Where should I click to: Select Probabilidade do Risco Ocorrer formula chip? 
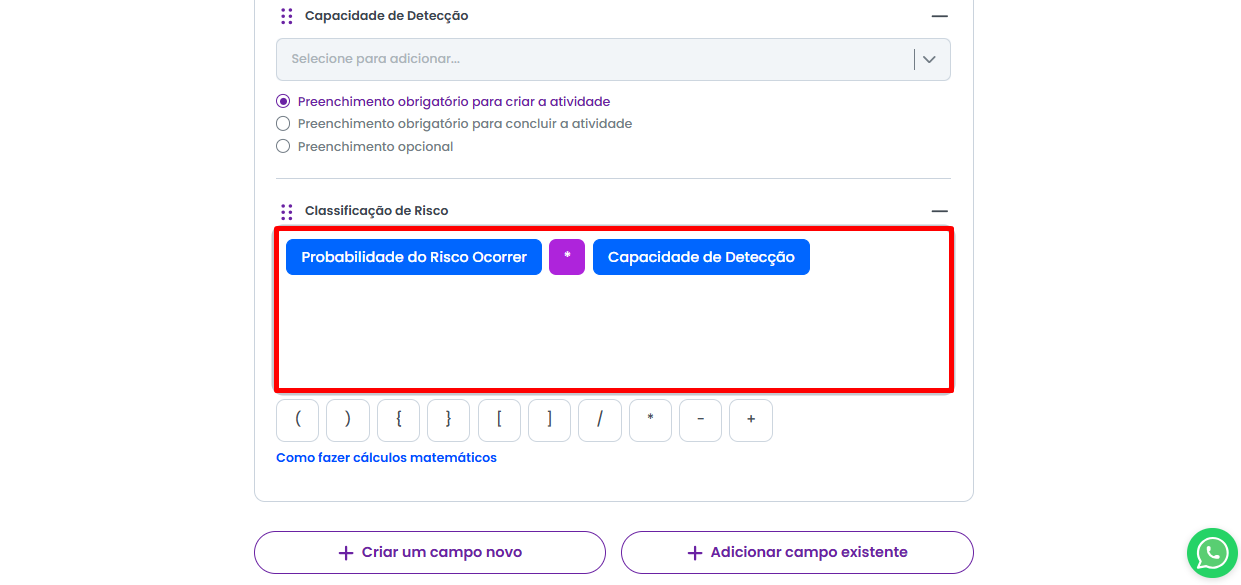[x=414, y=257]
